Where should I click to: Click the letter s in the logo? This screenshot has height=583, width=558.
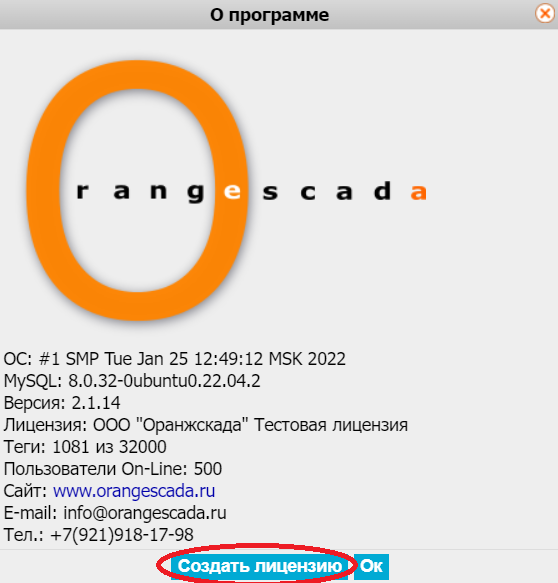(x=270, y=192)
